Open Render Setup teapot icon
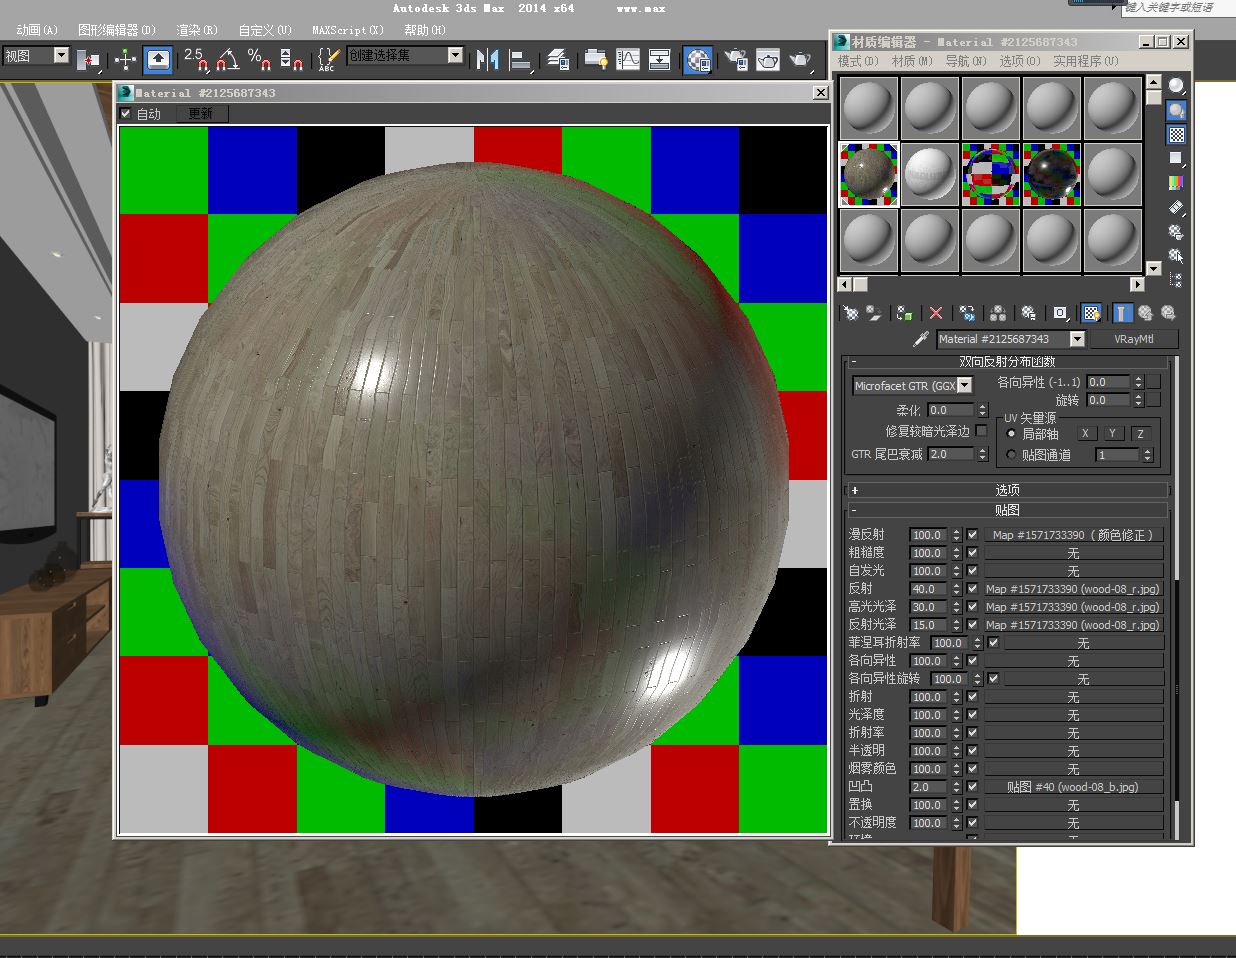This screenshot has height=958, width=1236. pyautogui.click(x=736, y=60)
